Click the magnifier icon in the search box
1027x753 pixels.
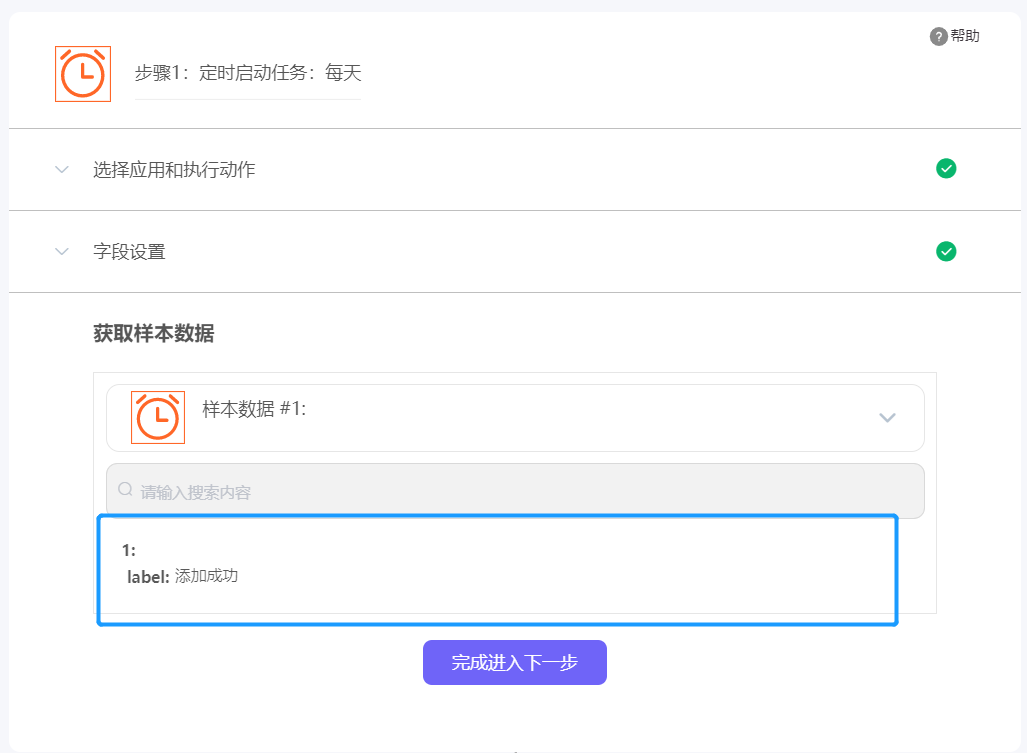[126, 490]
